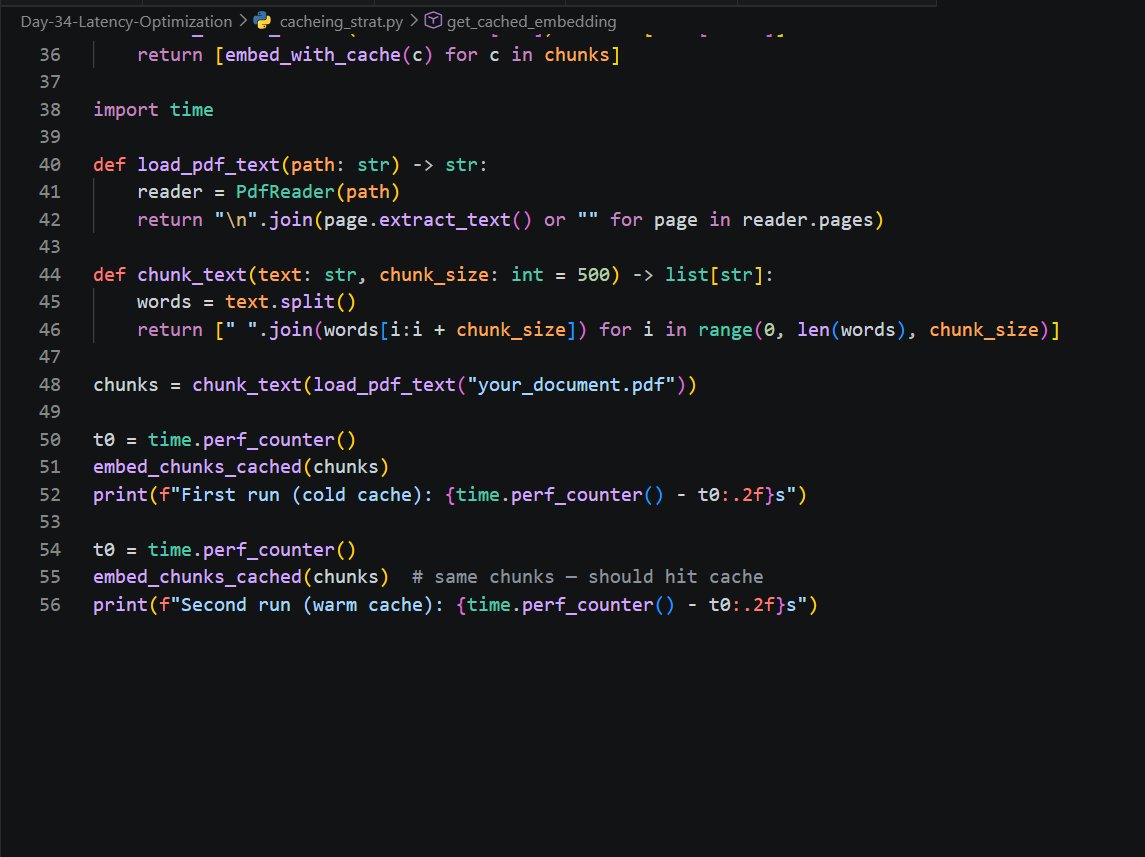
Task: Click extract_text method on line 42
Action: pyautogui.click(x=444, y=220)
